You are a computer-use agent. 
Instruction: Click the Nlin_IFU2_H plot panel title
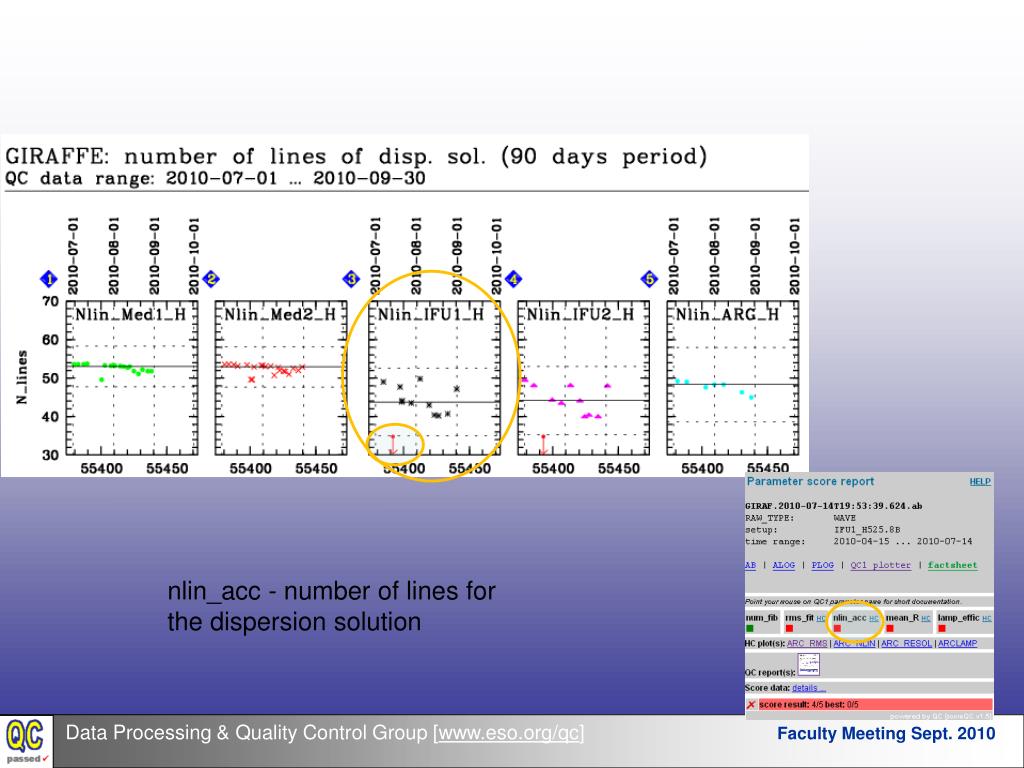tap(580, 315)
